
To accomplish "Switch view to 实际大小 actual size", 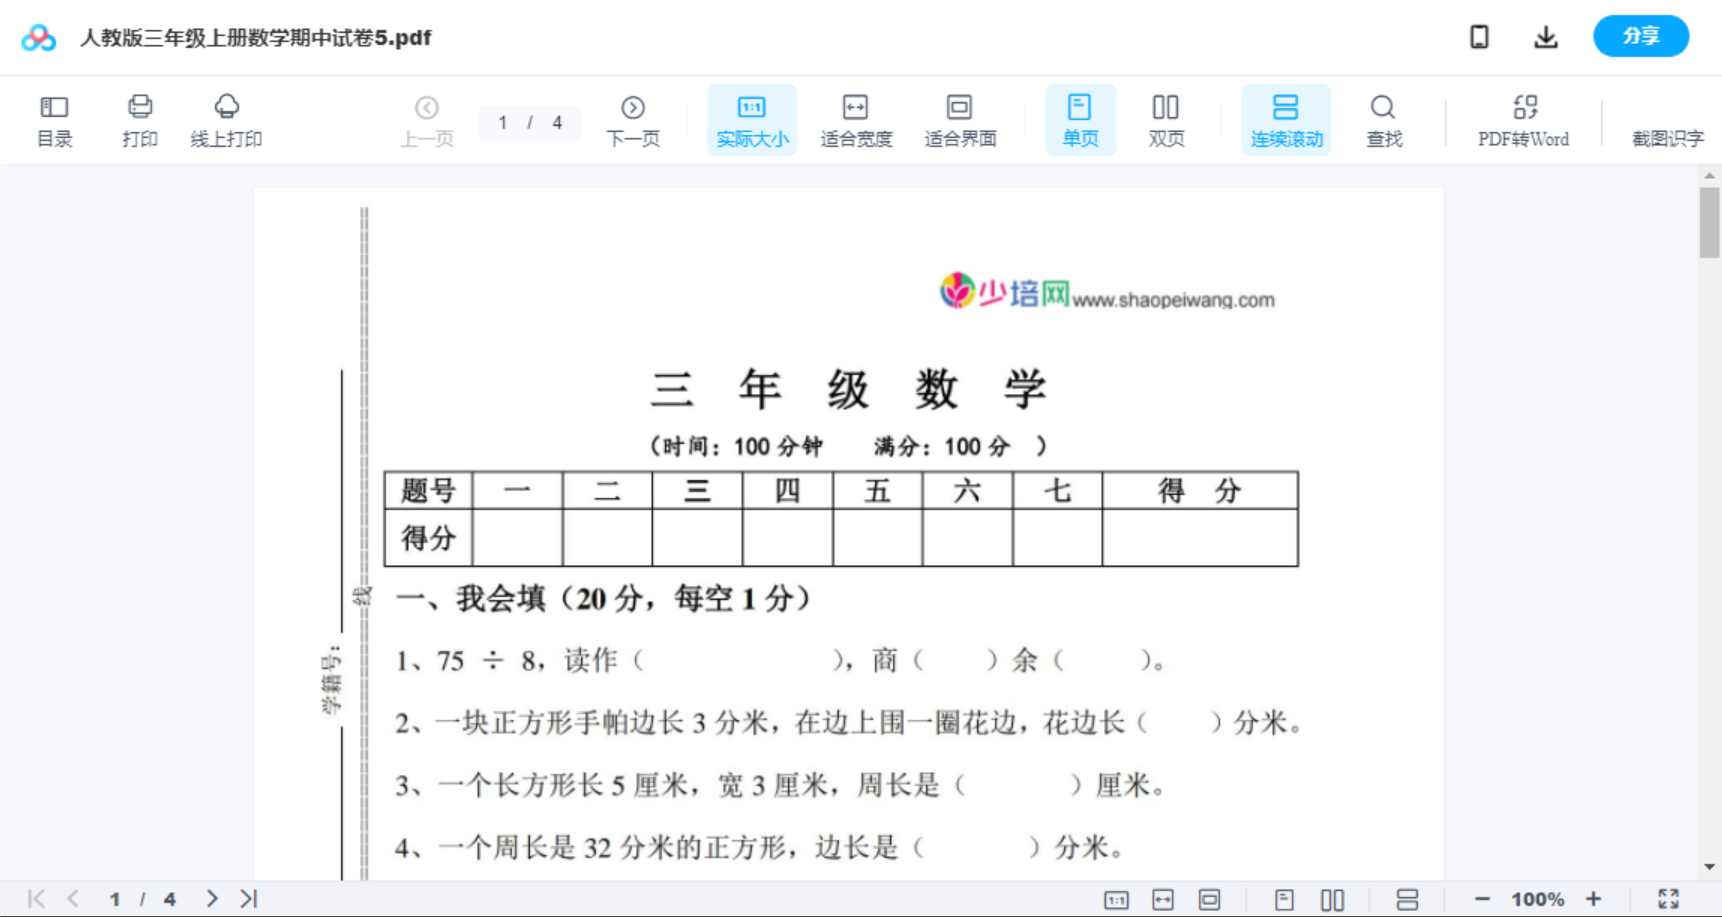I will coord(751,119).
